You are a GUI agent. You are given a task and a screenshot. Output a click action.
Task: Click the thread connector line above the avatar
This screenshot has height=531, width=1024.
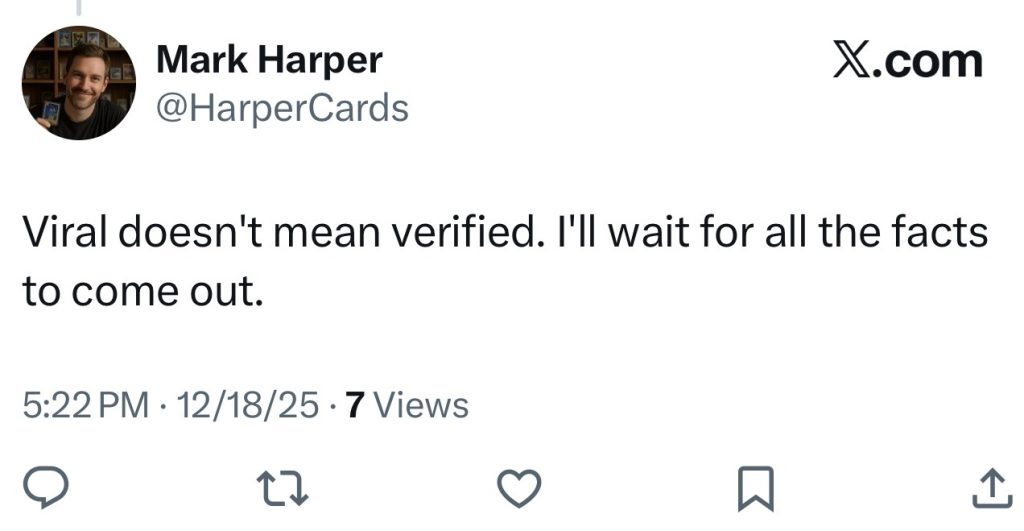(79, 7)
